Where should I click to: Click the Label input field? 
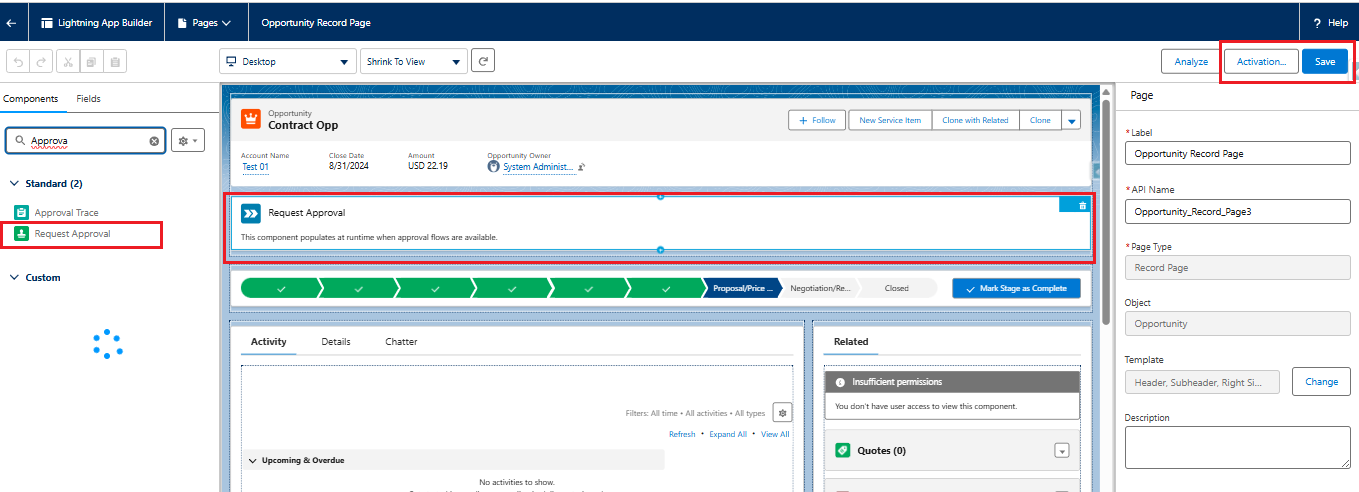click(x=1237, y=154)
